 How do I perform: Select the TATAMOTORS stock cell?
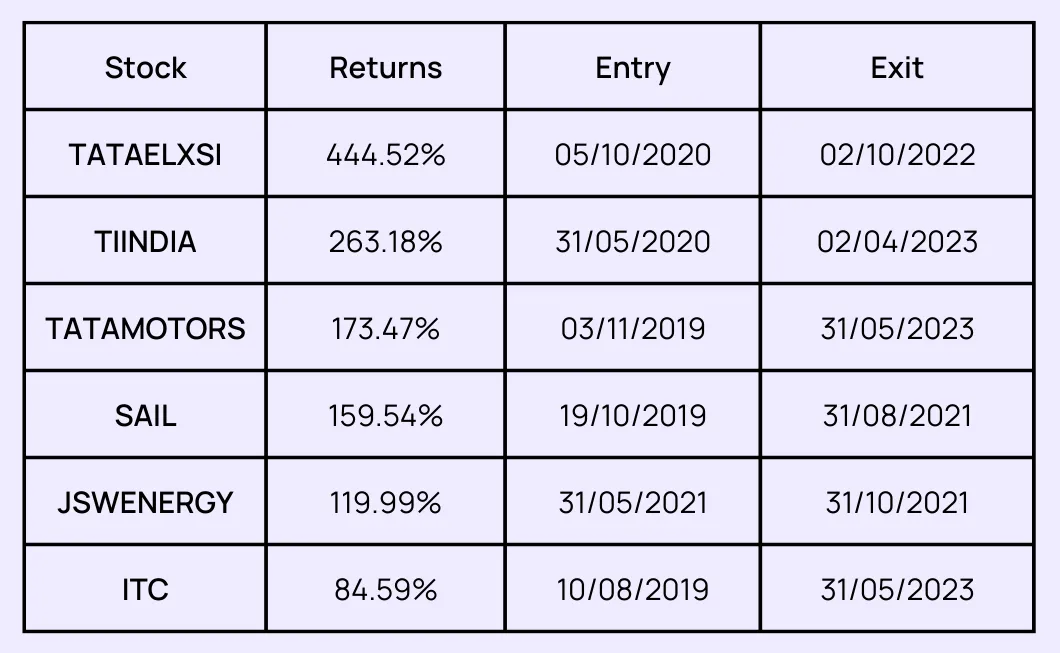tap(145, 329)
